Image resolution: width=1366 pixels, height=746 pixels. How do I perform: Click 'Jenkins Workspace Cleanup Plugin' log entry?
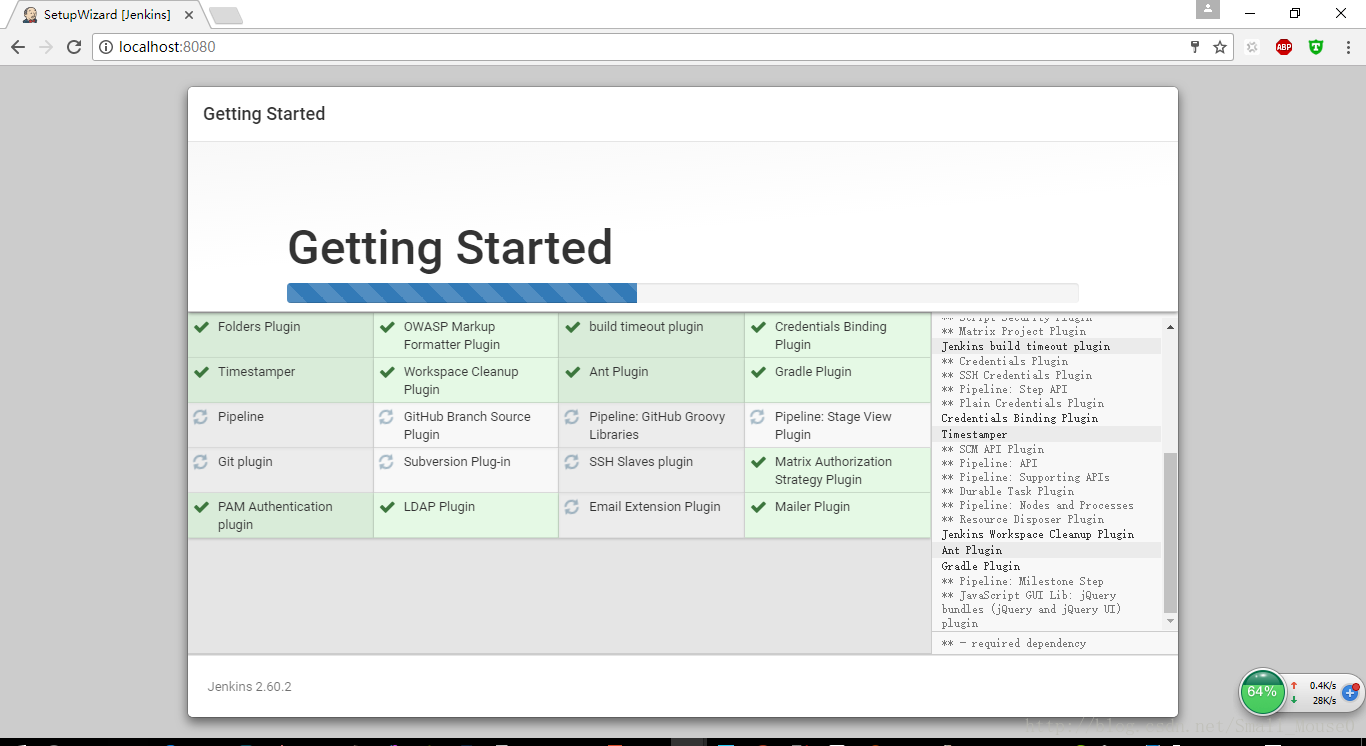[1038, 534]
